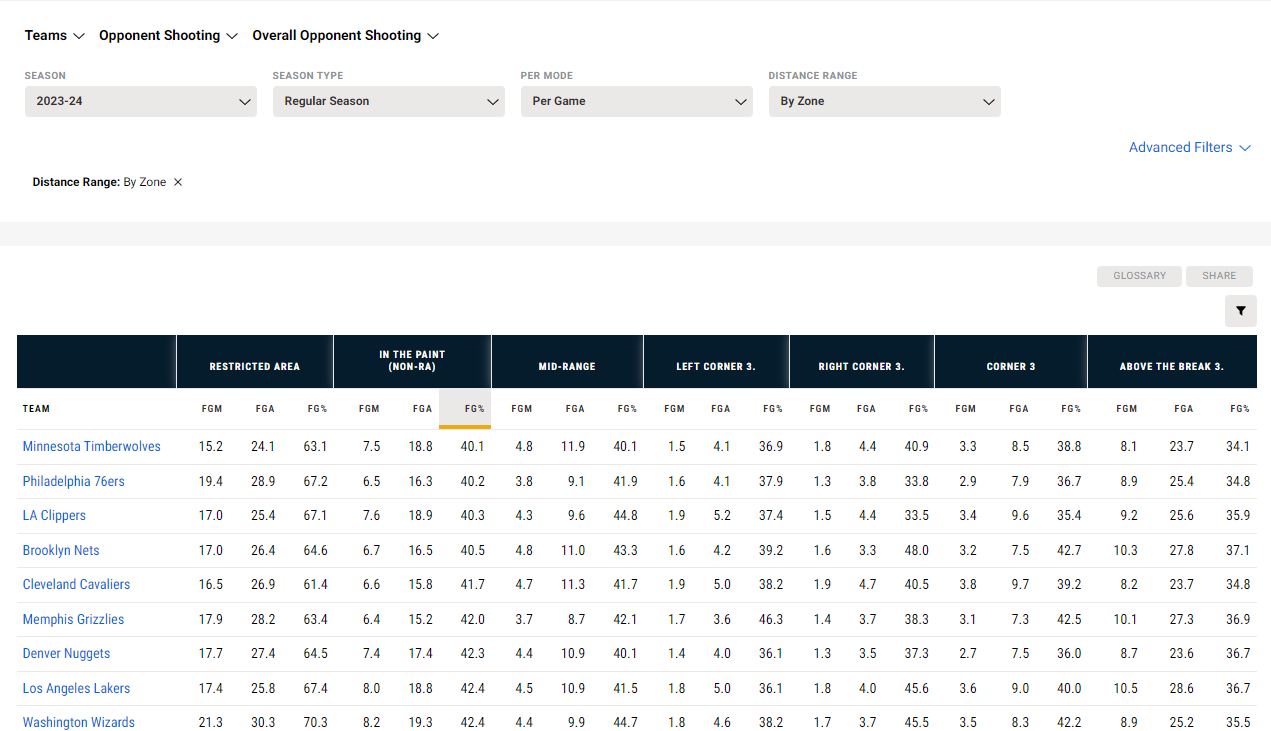The image size is (1271, 731).
Task: Click the In The Paint (Non-RA) group header
Action: pyautogui.click(x=412, y=361)
